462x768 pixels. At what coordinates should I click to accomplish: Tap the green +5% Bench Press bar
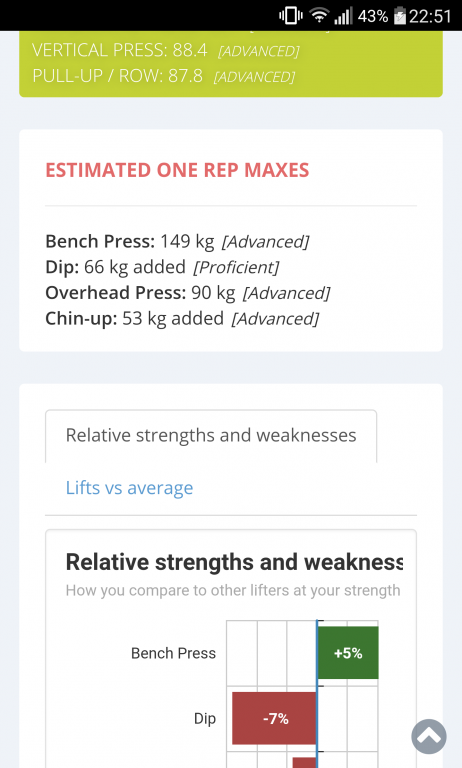348,653
